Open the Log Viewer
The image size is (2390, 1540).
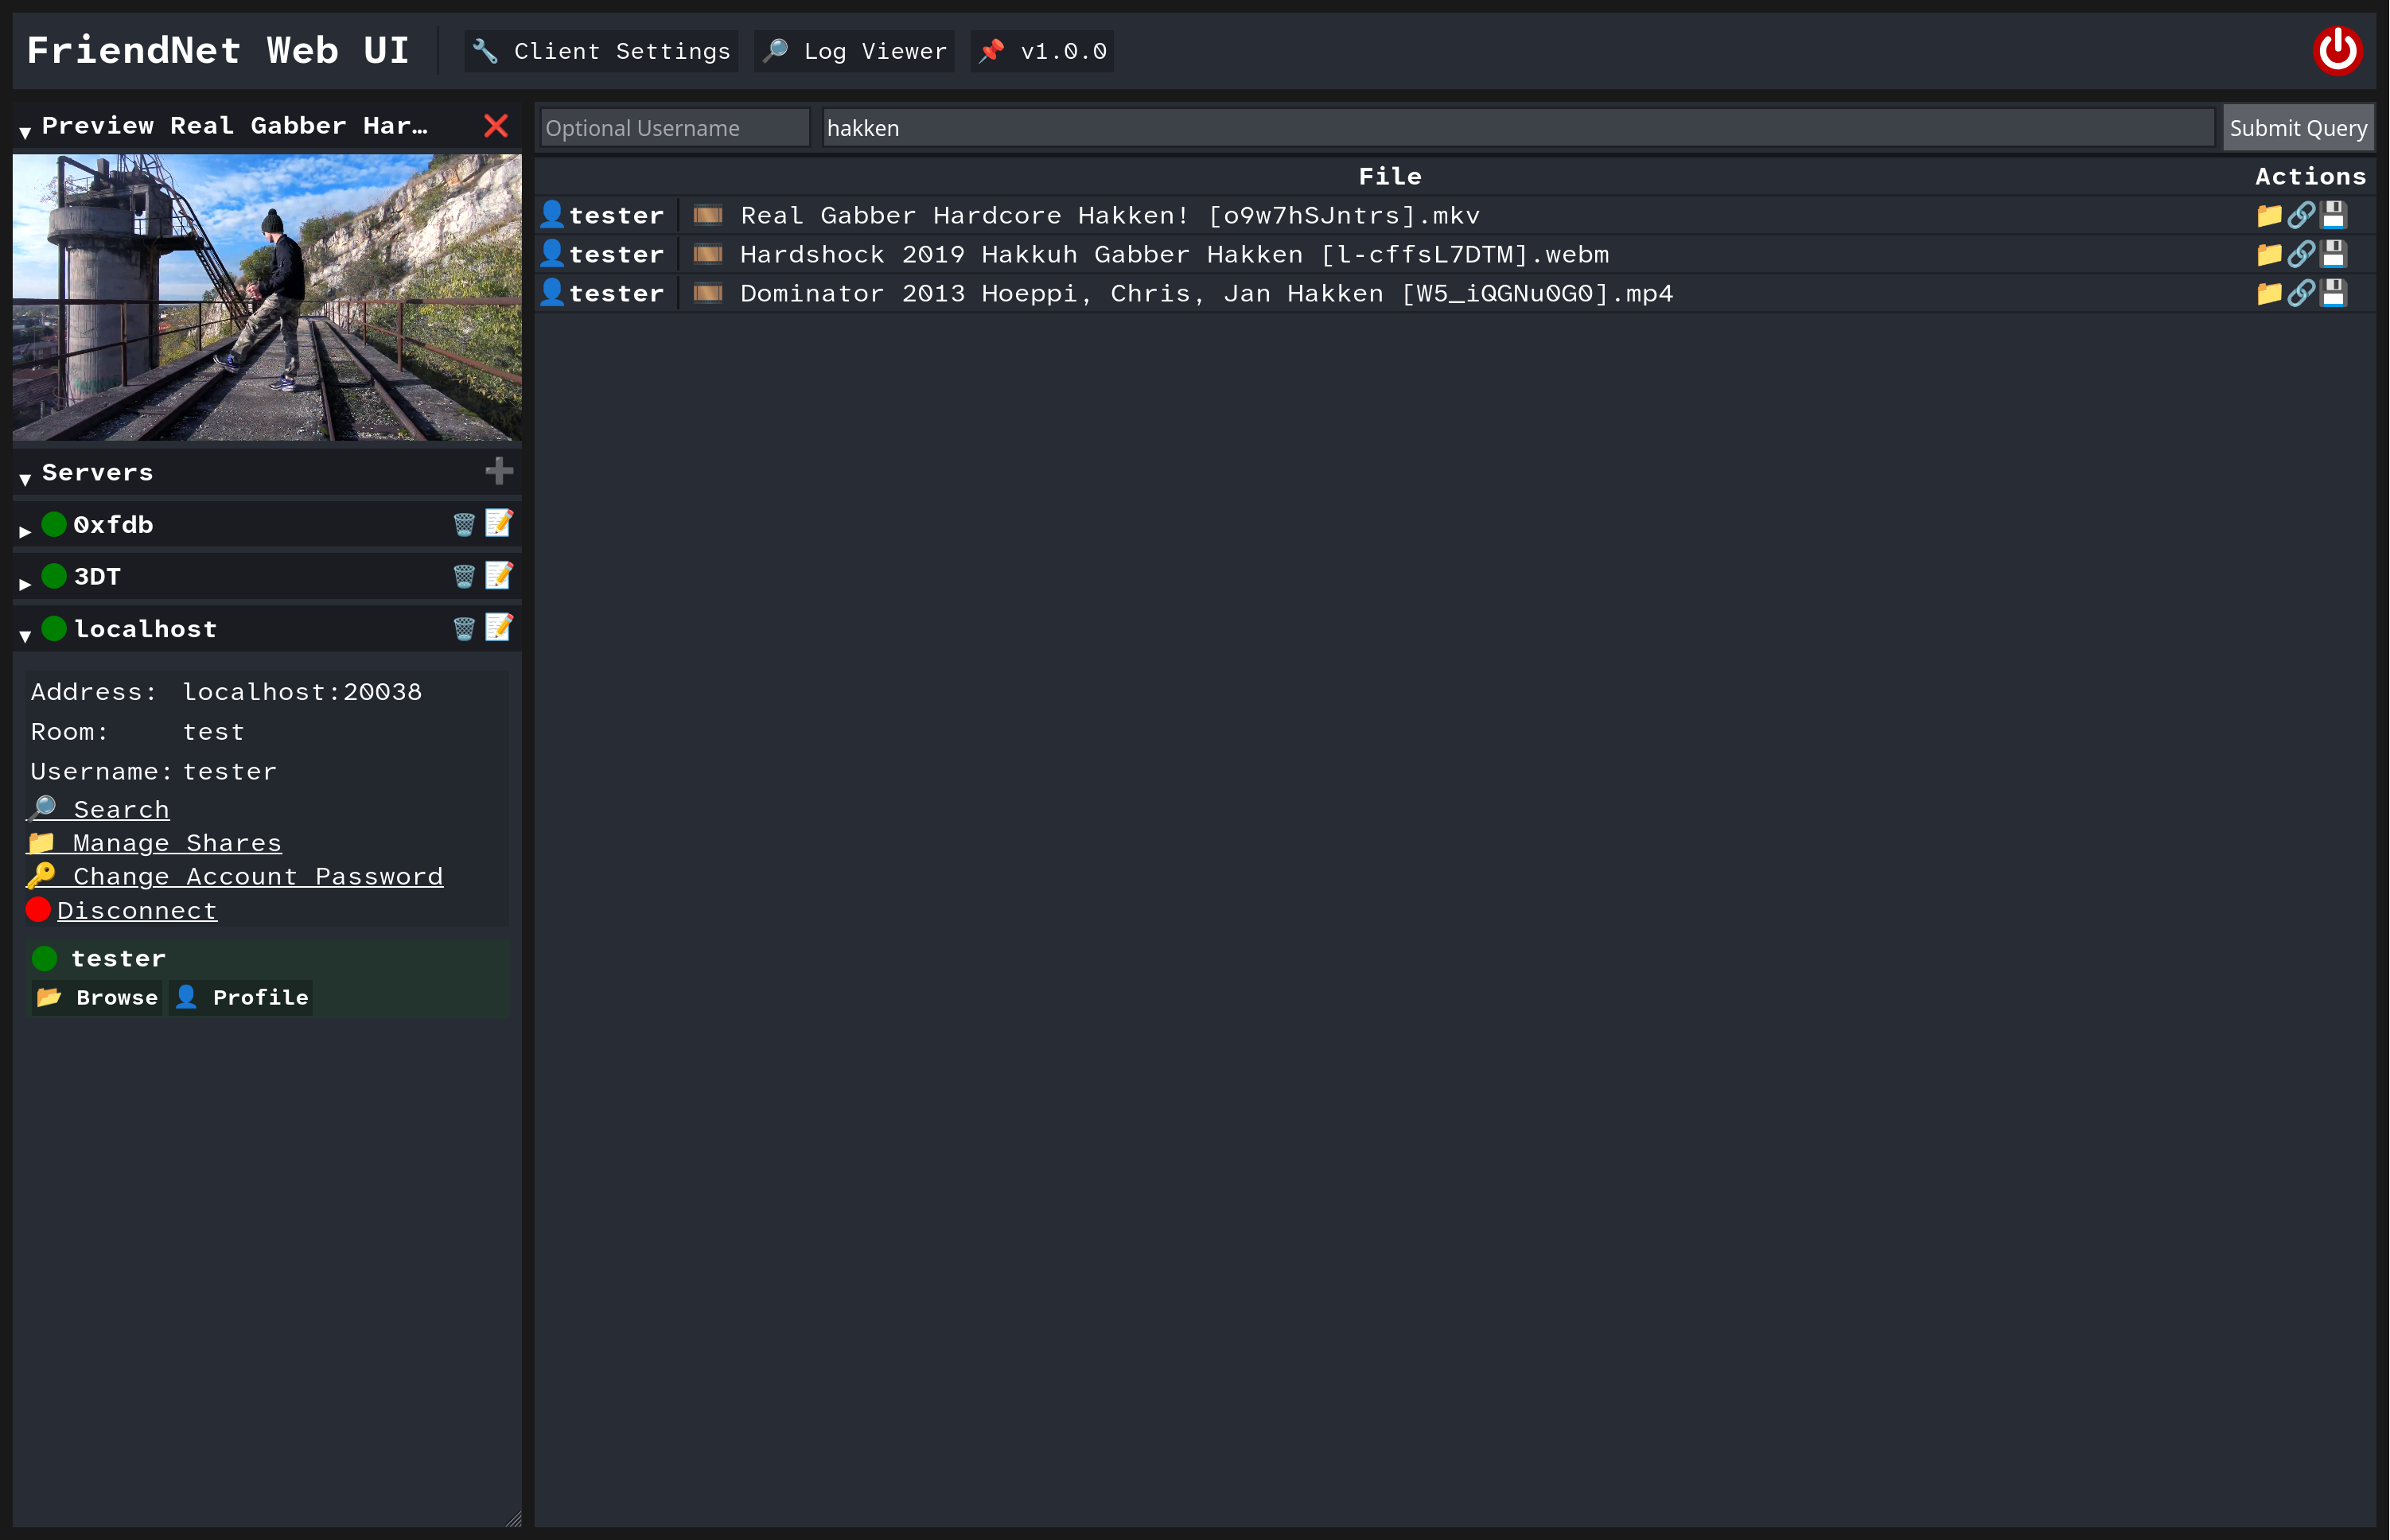[x=854, y=51]
